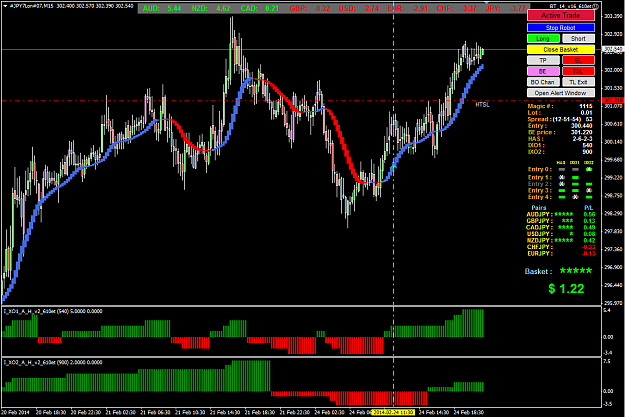This screenshot has height=417, width=625.
Task: Click the AUD strength value in top bar
Action: click(x=174, y=8)
